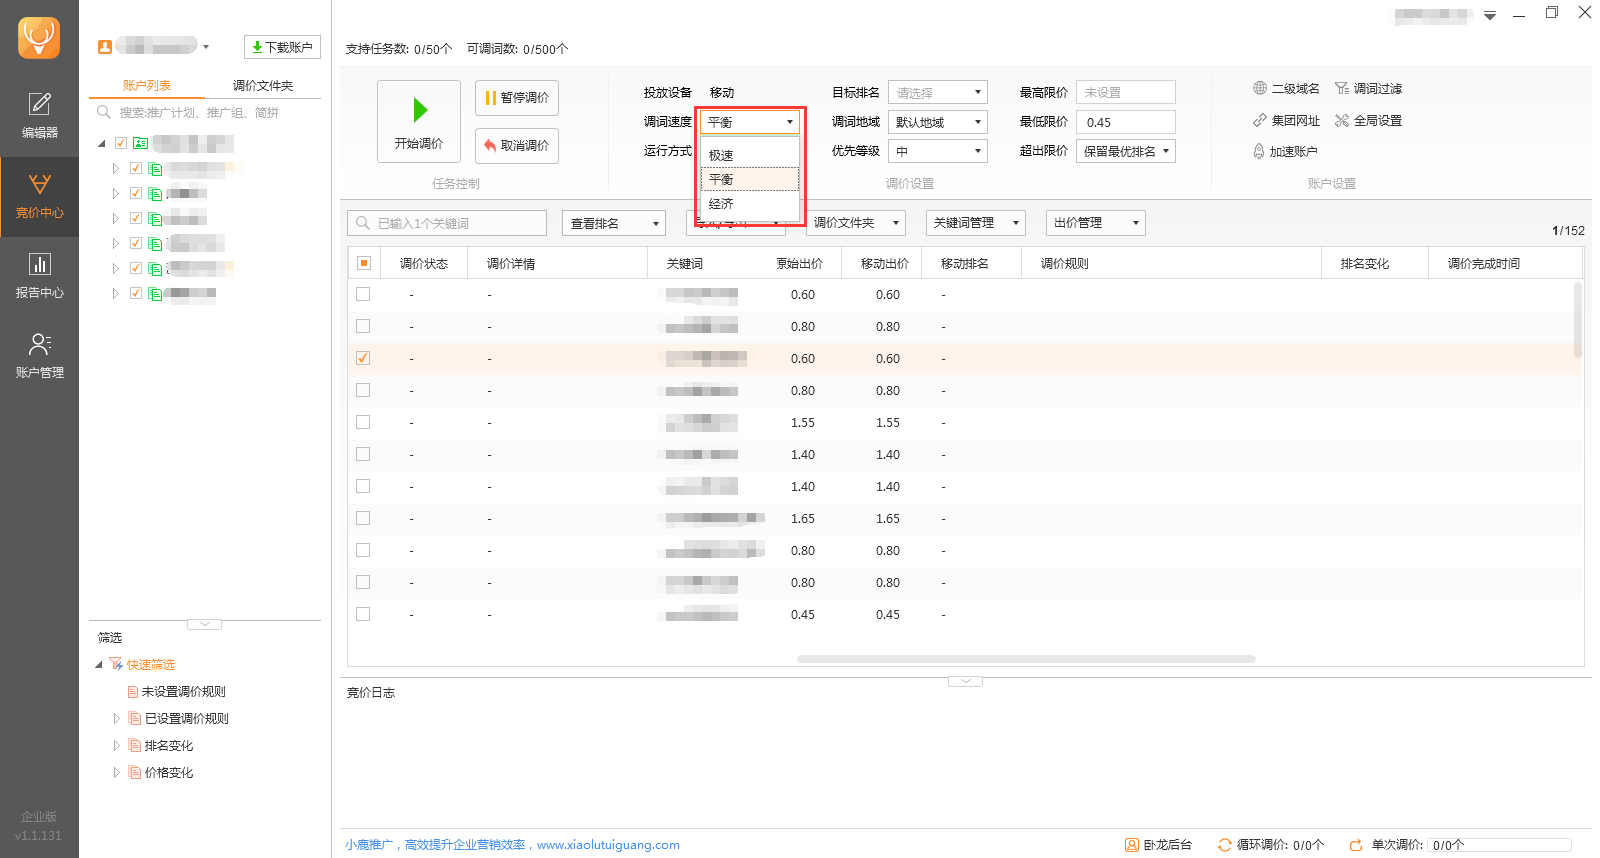
Task: Collapse the 竞价日志 panel with splitter arrow
Action: 965,681
